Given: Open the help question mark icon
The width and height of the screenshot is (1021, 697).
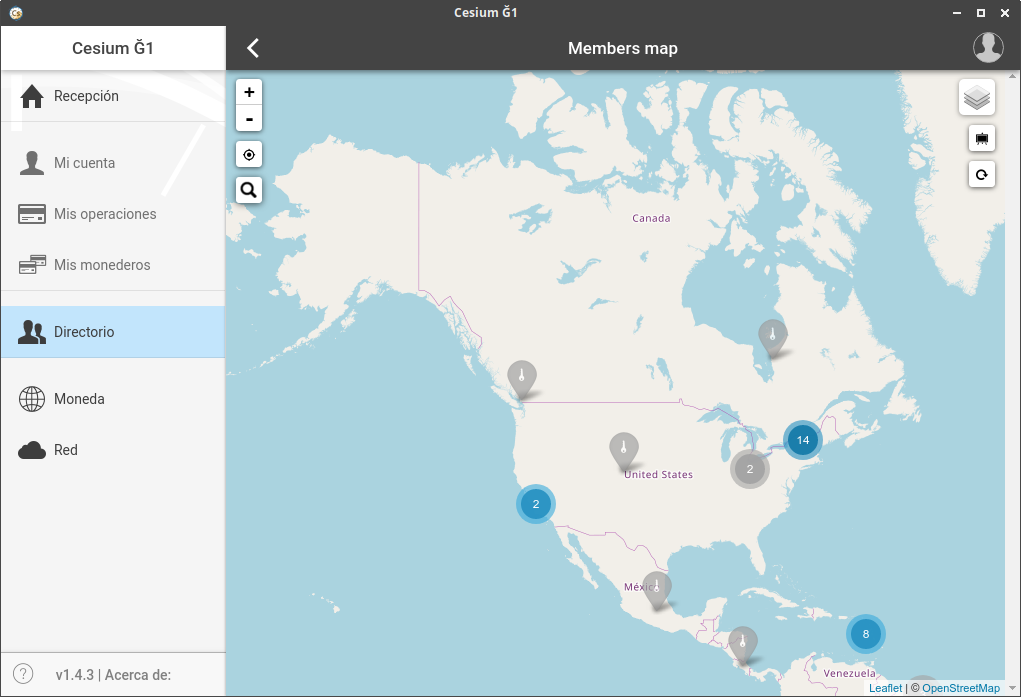Looking at the screenshot, I should click(23, 674).
